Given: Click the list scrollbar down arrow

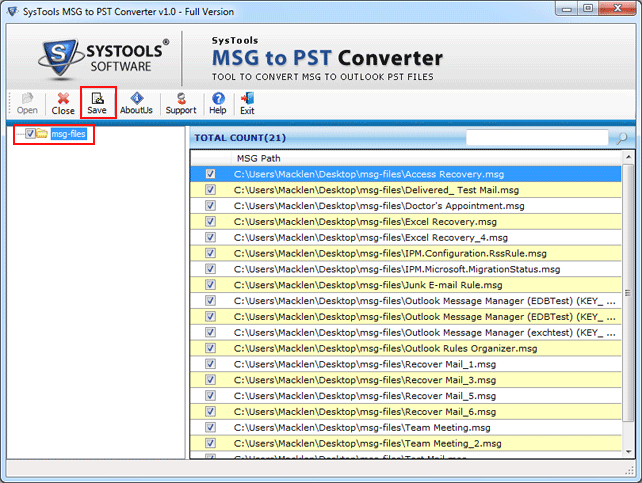Looking at the screenshot, I should (x=628, y=452).
